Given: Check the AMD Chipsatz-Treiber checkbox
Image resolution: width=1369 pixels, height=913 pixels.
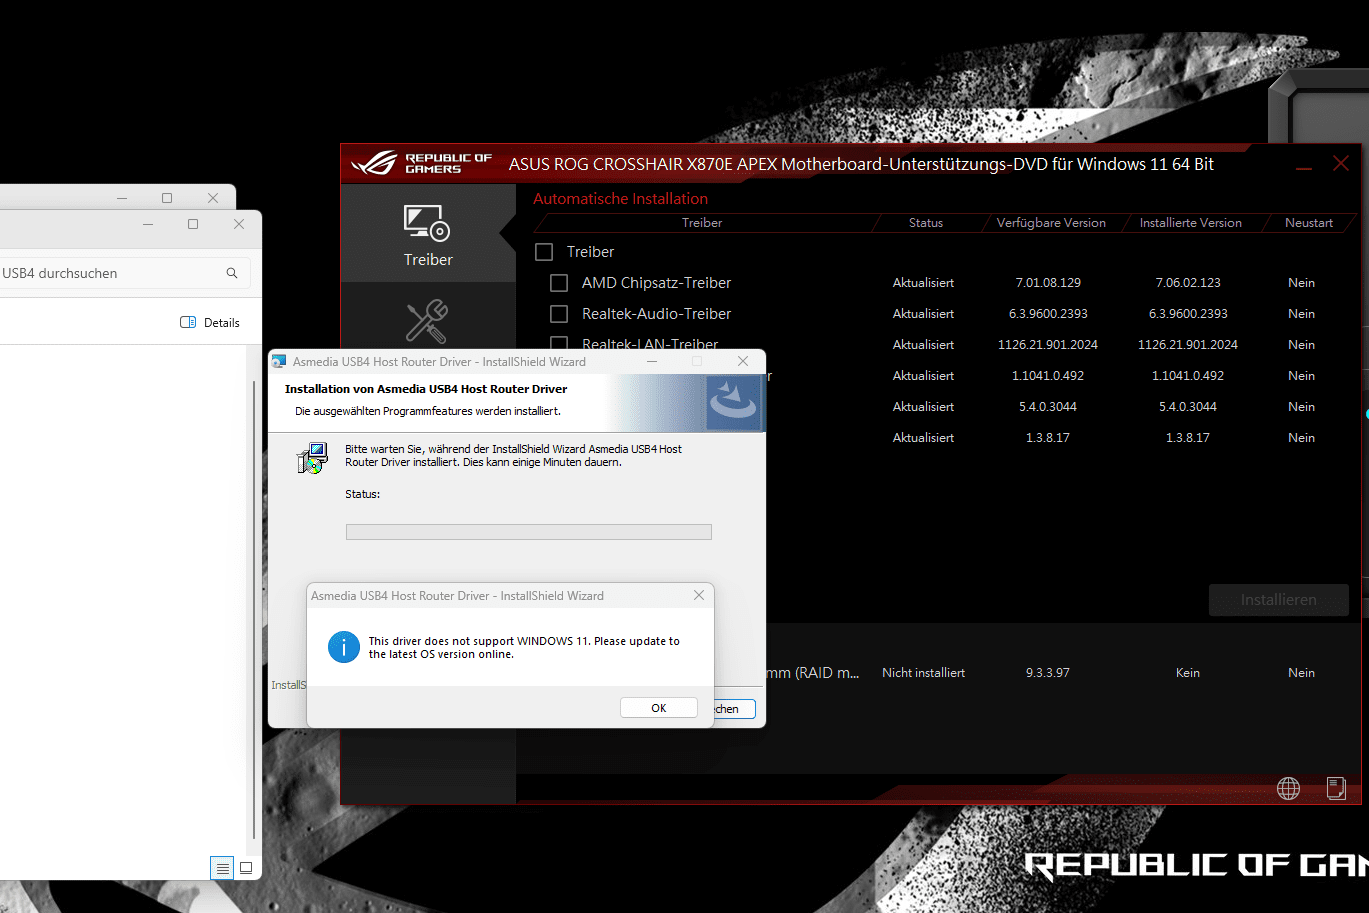Looking at the screenshot, I should click(559, 283).
